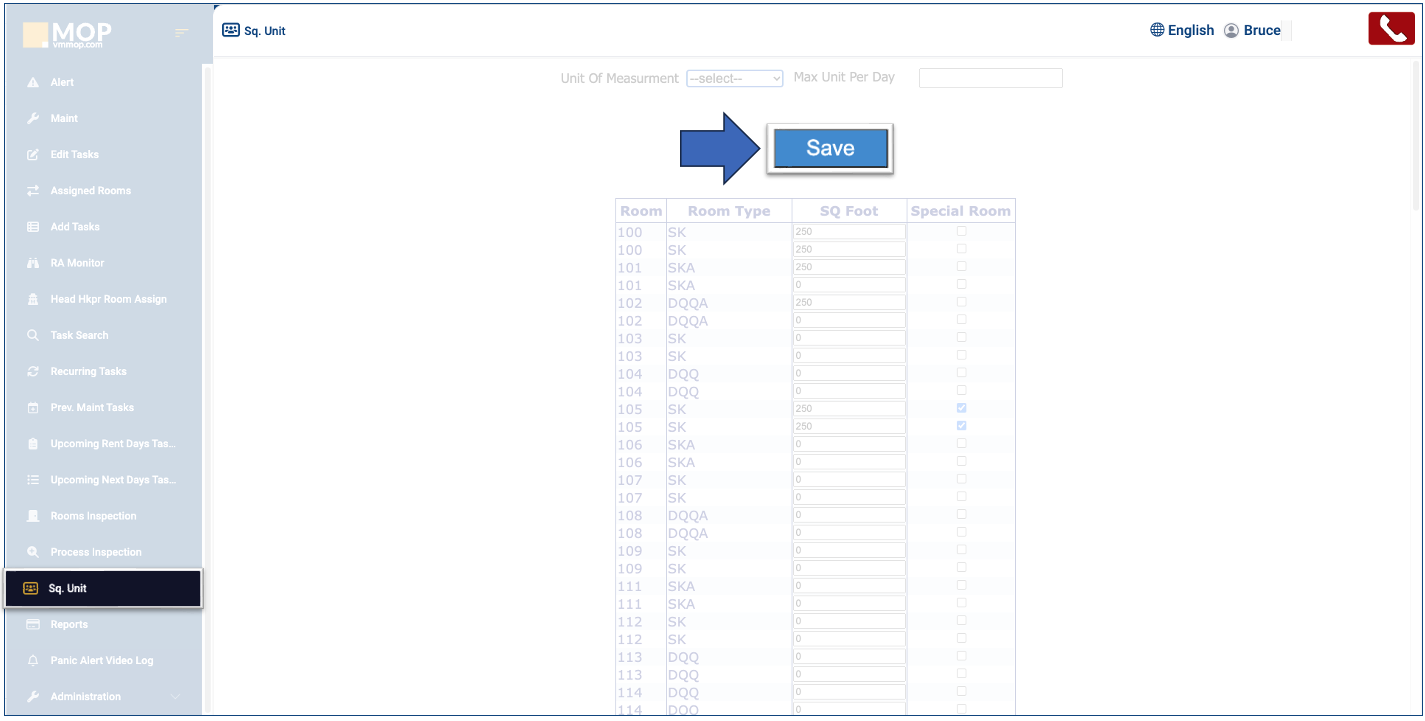The height and width of the screenshot is (721, 1425).
Task: Click the Alert warning triangle icon
Action: coord(33,83)
